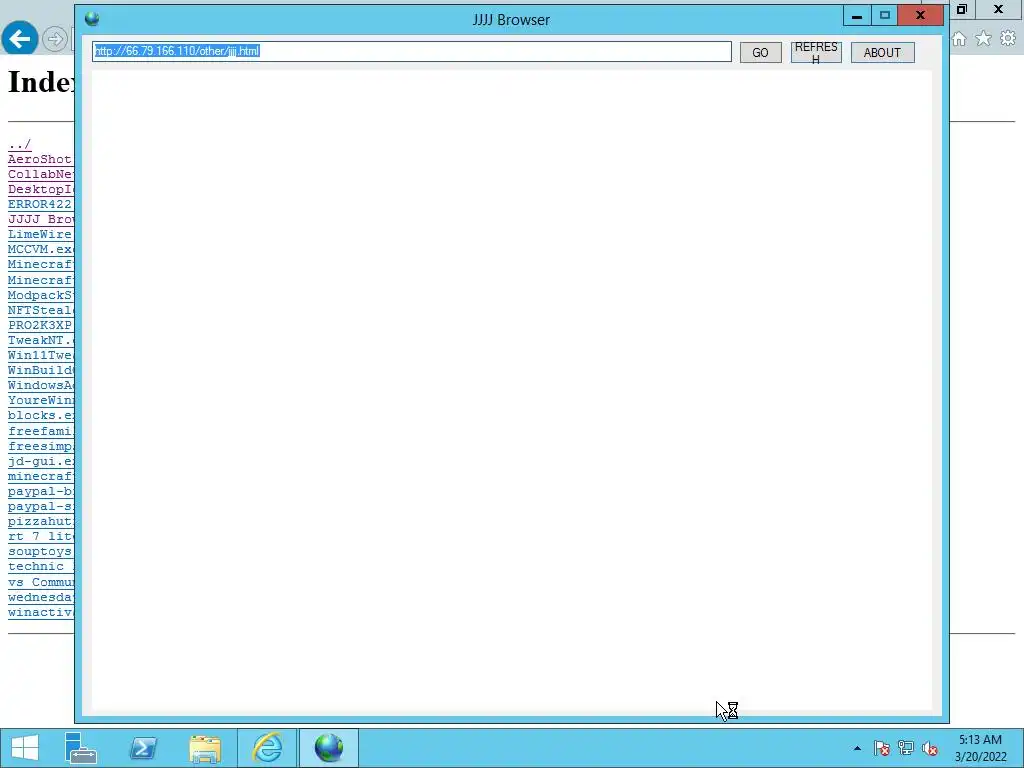The image size is (1024, 768).
Task: Open the WinBuild link in index
Action: point(40,370)
